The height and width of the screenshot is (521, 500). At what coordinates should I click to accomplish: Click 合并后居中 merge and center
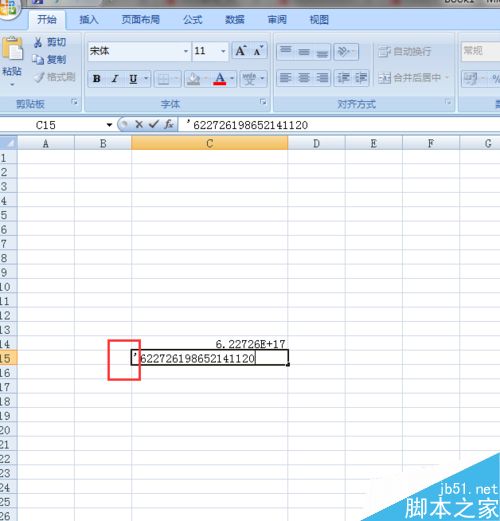(409, 78)
